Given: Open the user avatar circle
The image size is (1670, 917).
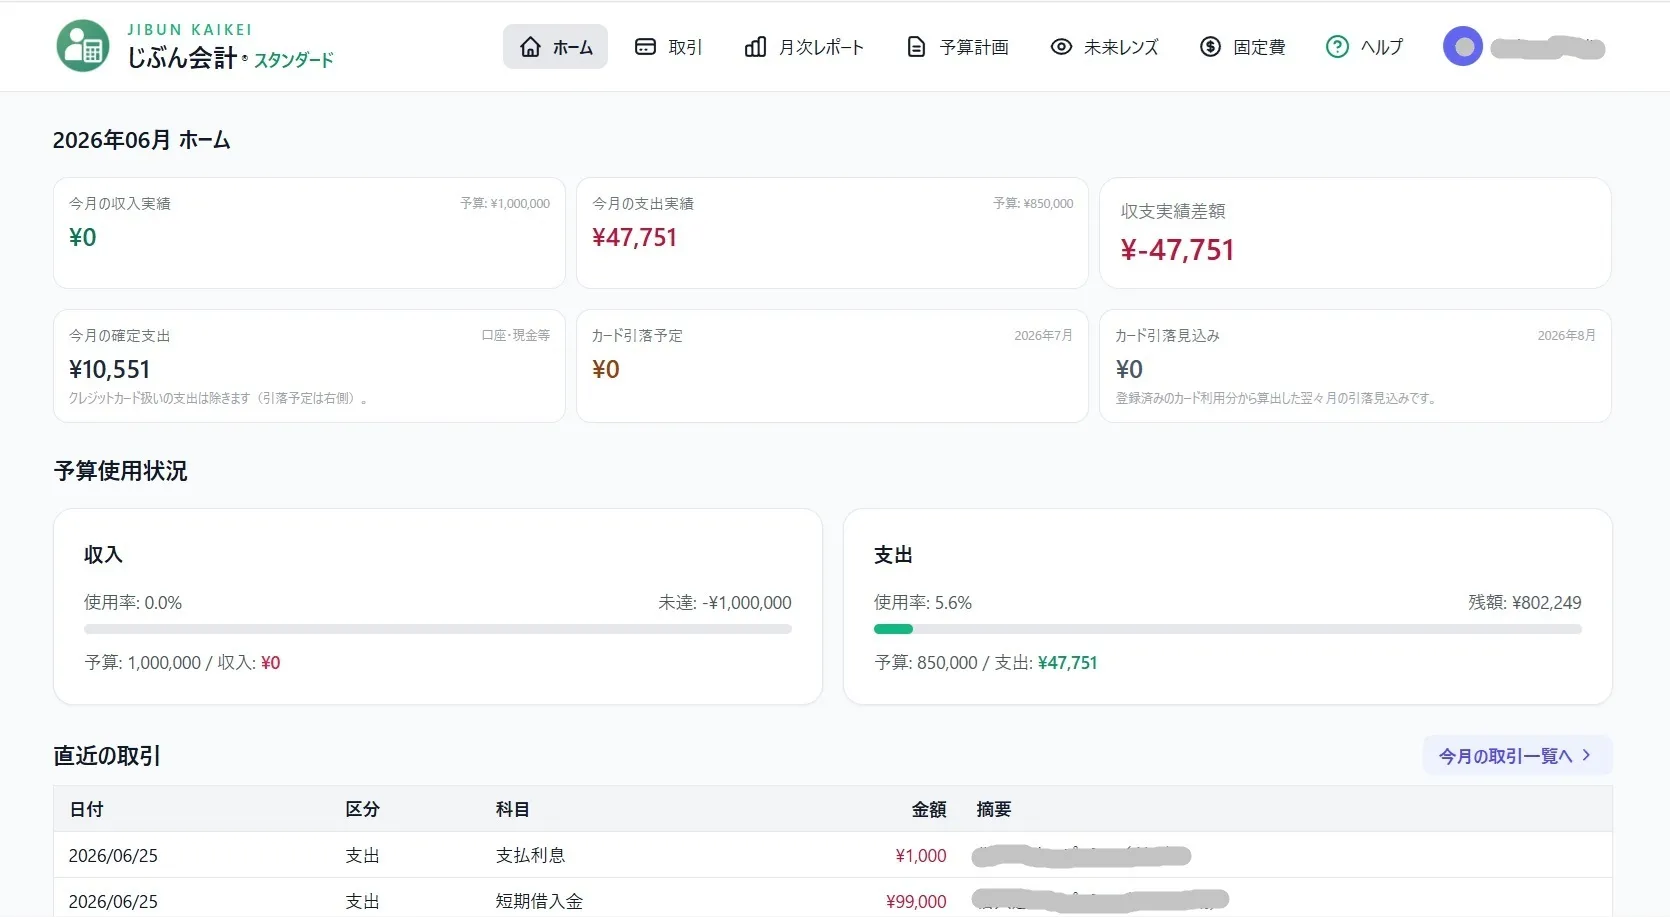Looking at the screenshot, I should click(1463, 46).
